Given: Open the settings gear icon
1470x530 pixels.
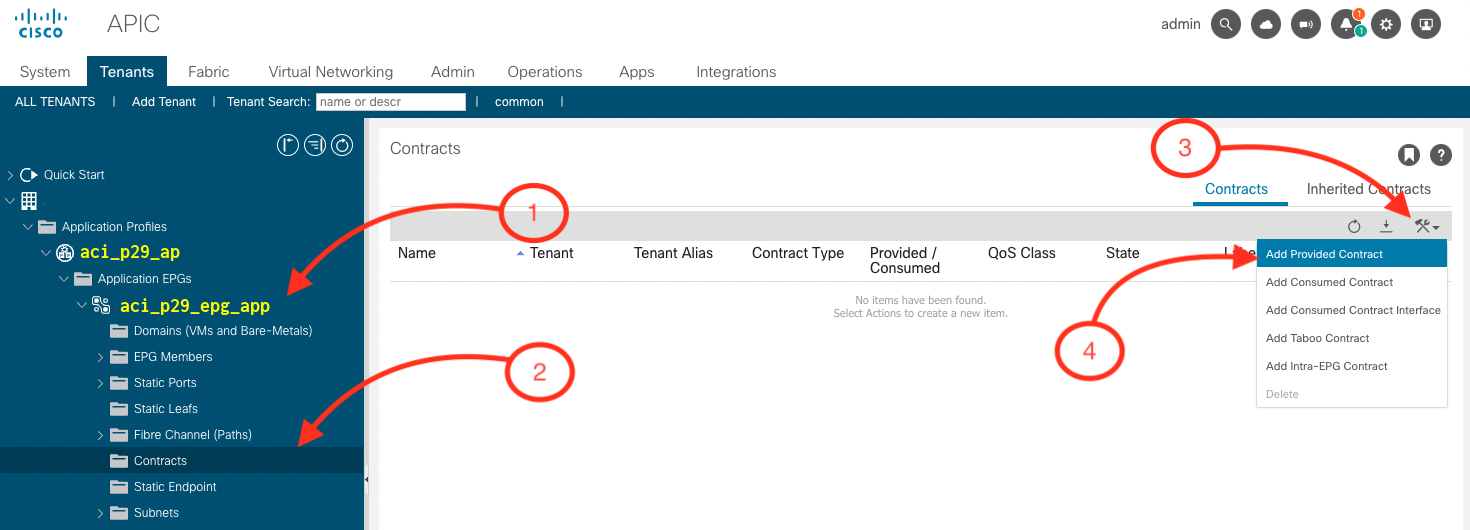Looking at the screenshot, I should pos(1386,25).
